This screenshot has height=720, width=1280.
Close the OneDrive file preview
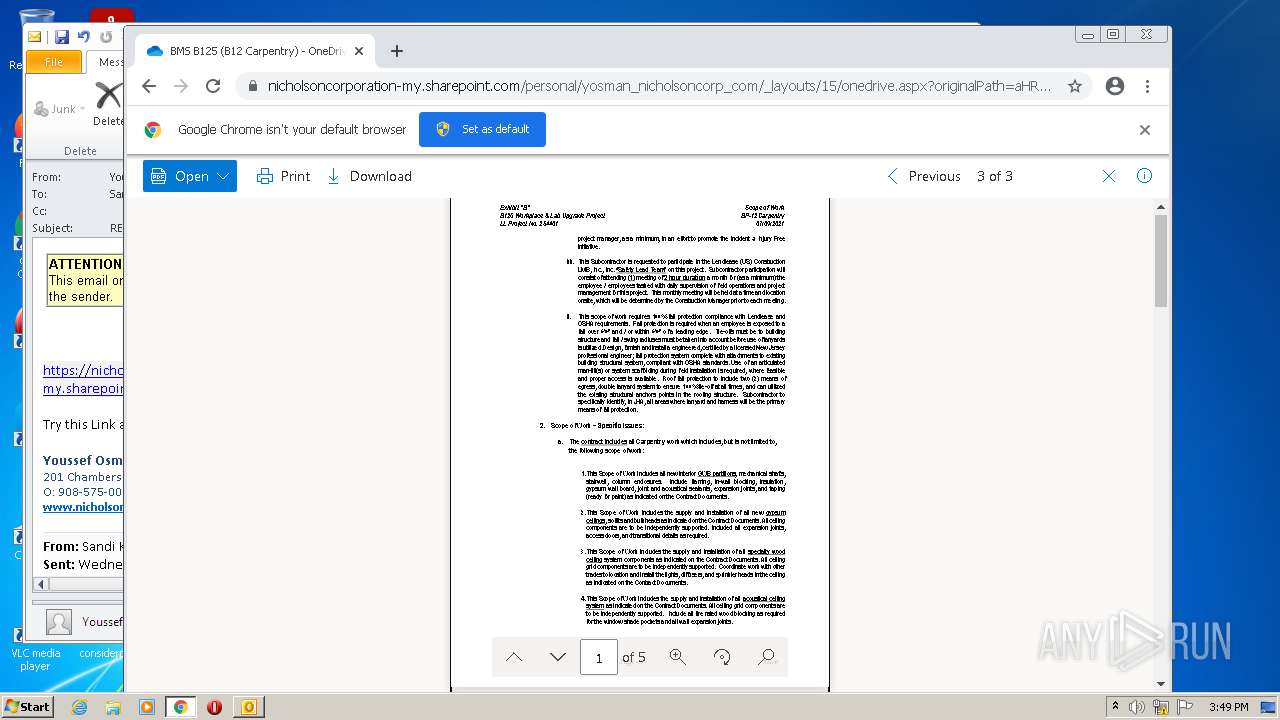pos(1109,176)
